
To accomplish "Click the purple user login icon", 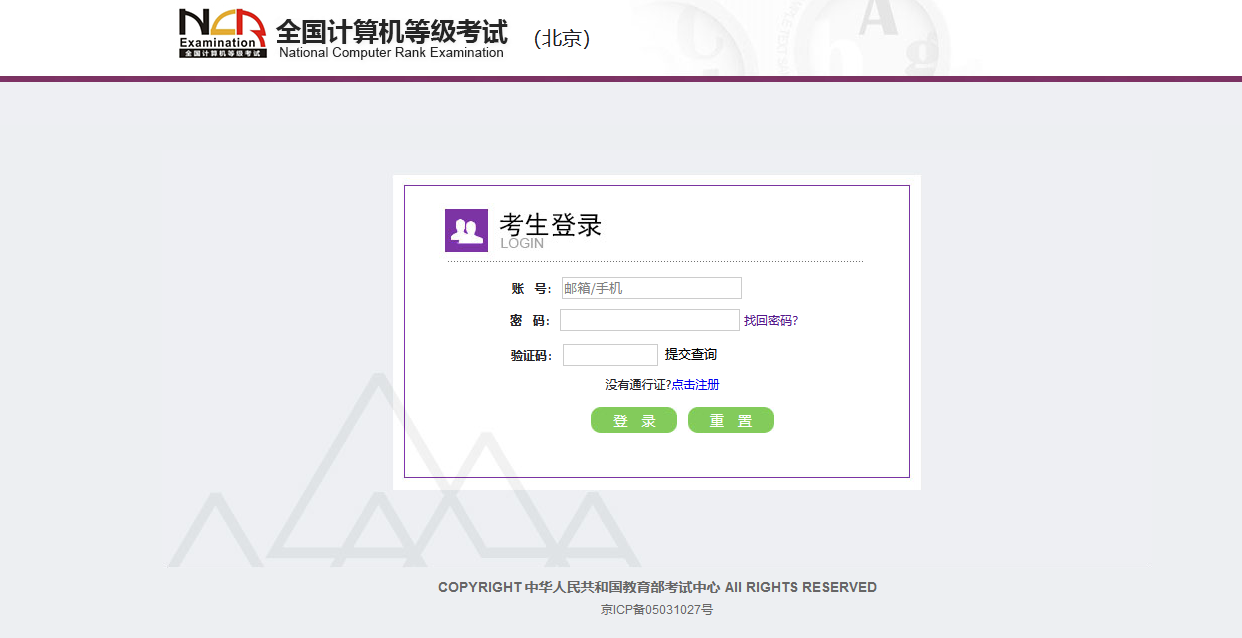I will tap(466, 230).
